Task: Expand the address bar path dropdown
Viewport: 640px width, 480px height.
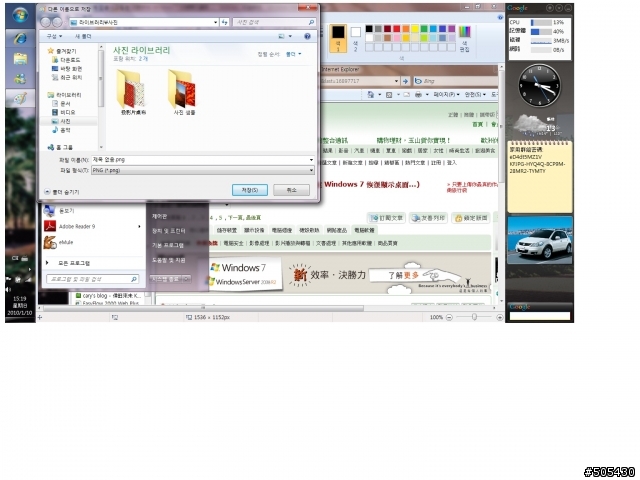Action: 216,22
